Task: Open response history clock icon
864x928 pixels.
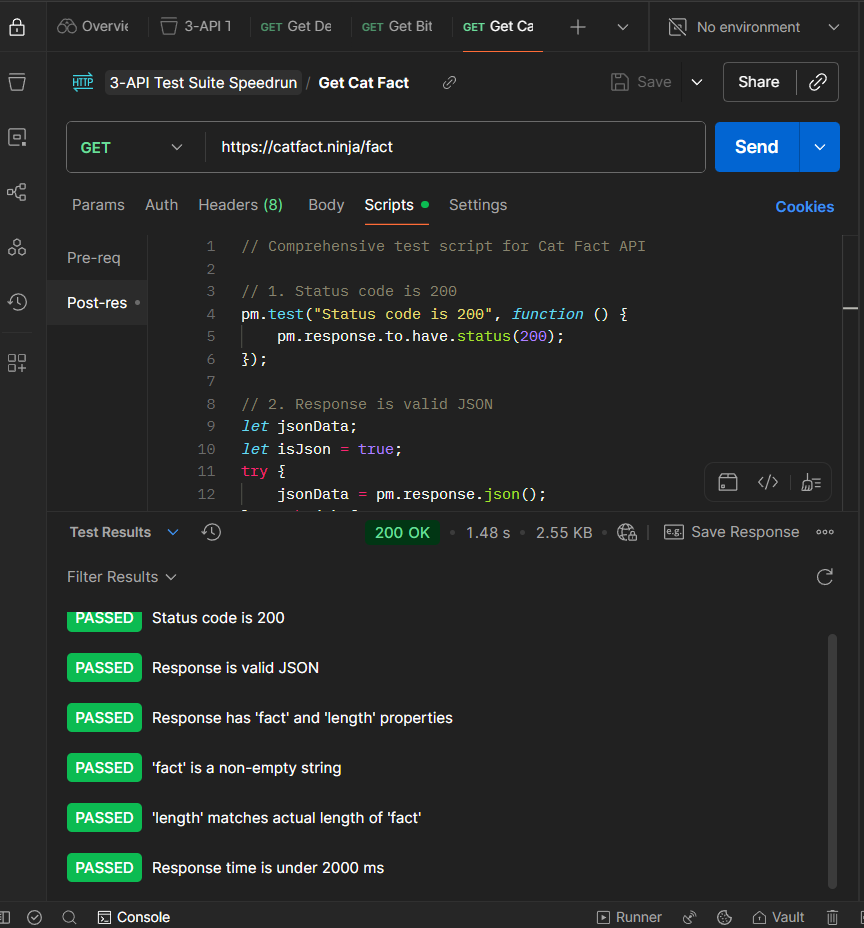Action: (211, 532)
